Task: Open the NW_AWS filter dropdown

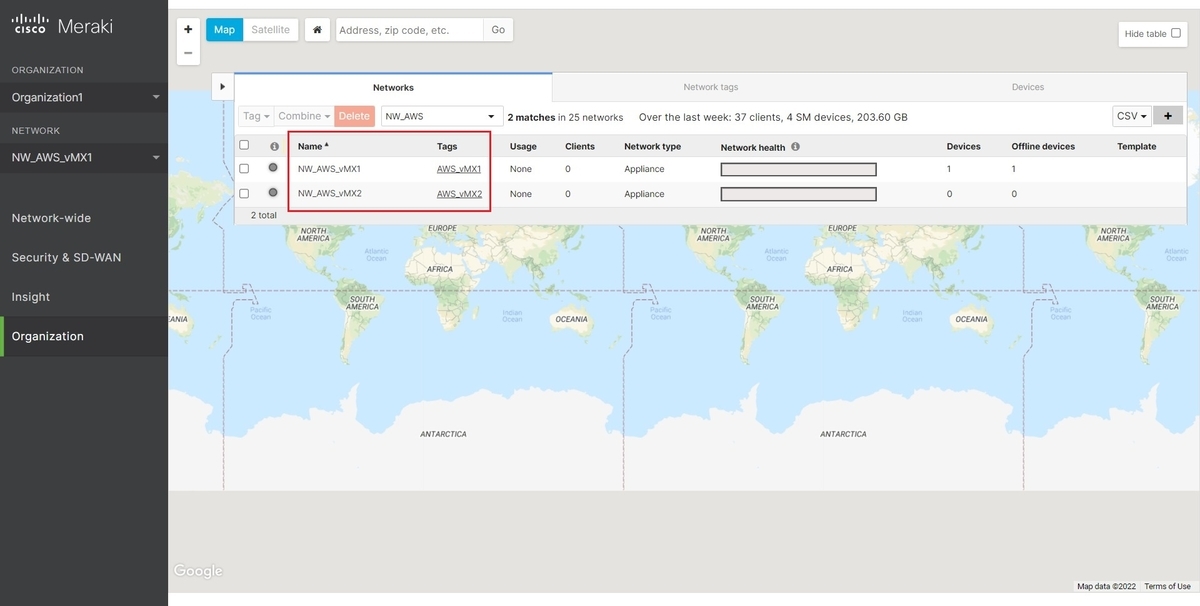Action: [441, 116]
